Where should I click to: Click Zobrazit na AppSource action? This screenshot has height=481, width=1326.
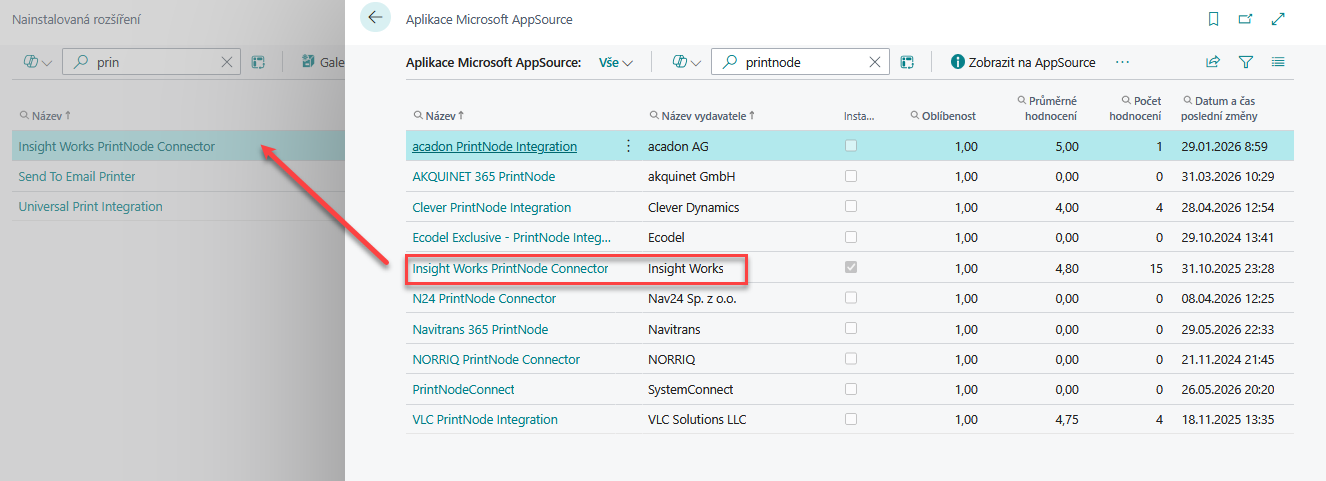[1023, 62]
